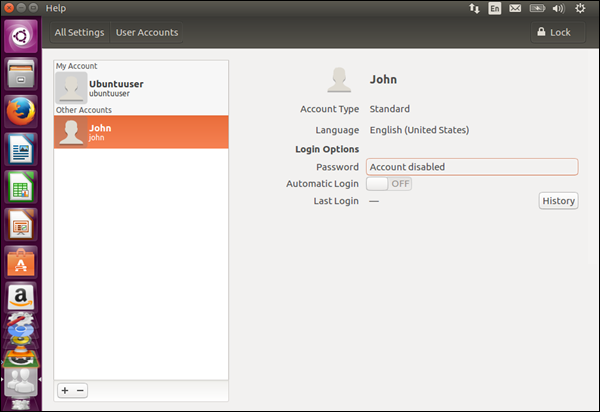Launch Firefox web browser
This screenshot has height=412, width=600.
click(20, 111)
